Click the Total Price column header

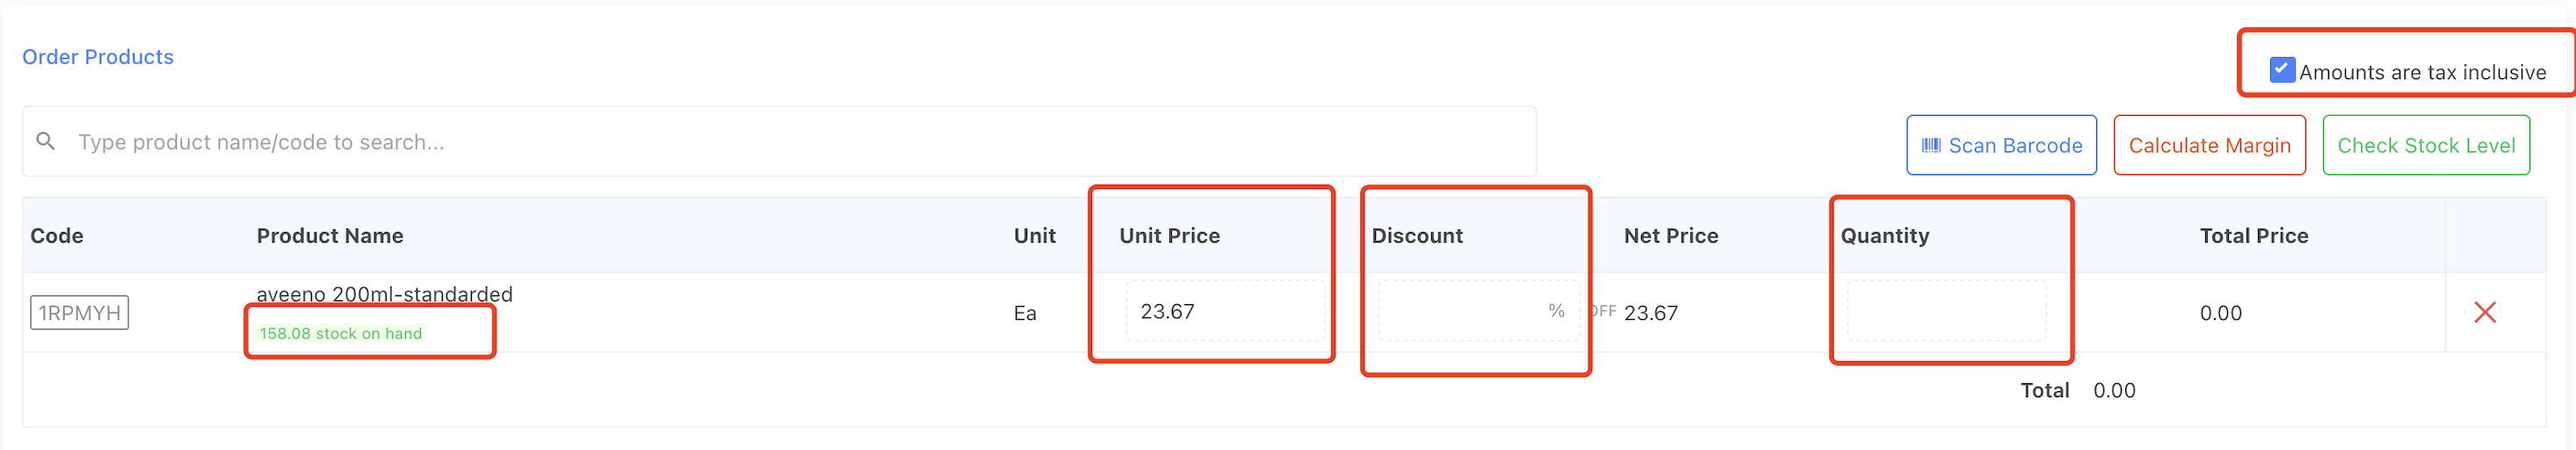click(x=2253, y=236)
